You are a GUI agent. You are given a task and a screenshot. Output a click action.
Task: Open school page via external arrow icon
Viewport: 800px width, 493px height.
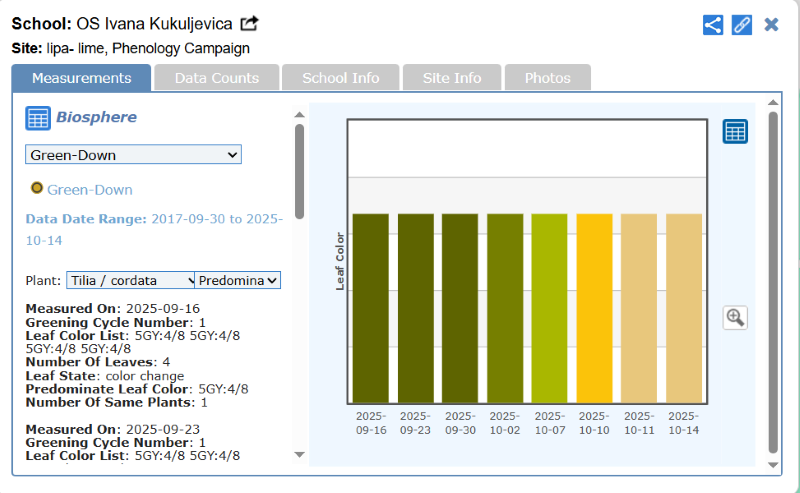(250, 23)
